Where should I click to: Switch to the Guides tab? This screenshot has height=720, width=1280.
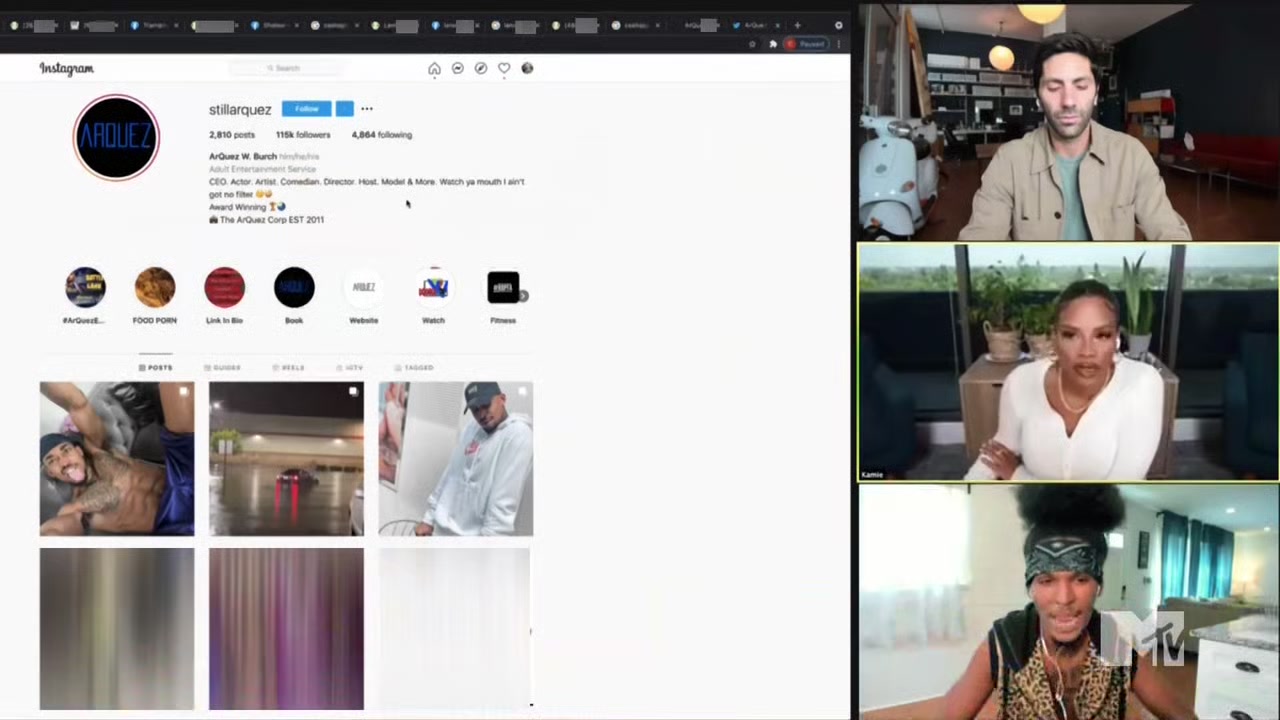click(x=222, y=368)
